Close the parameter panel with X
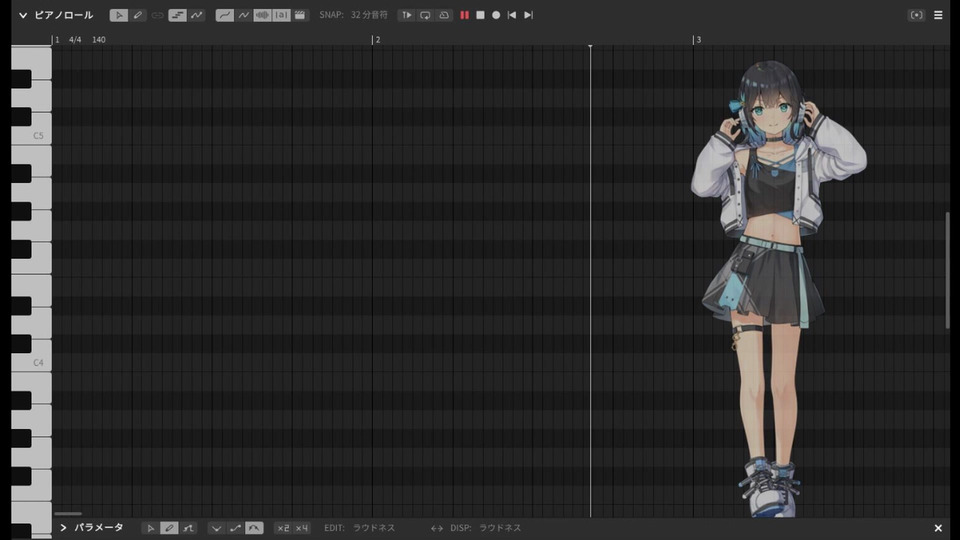The width and height of the screenshot is (960, 540). [938, 528]
